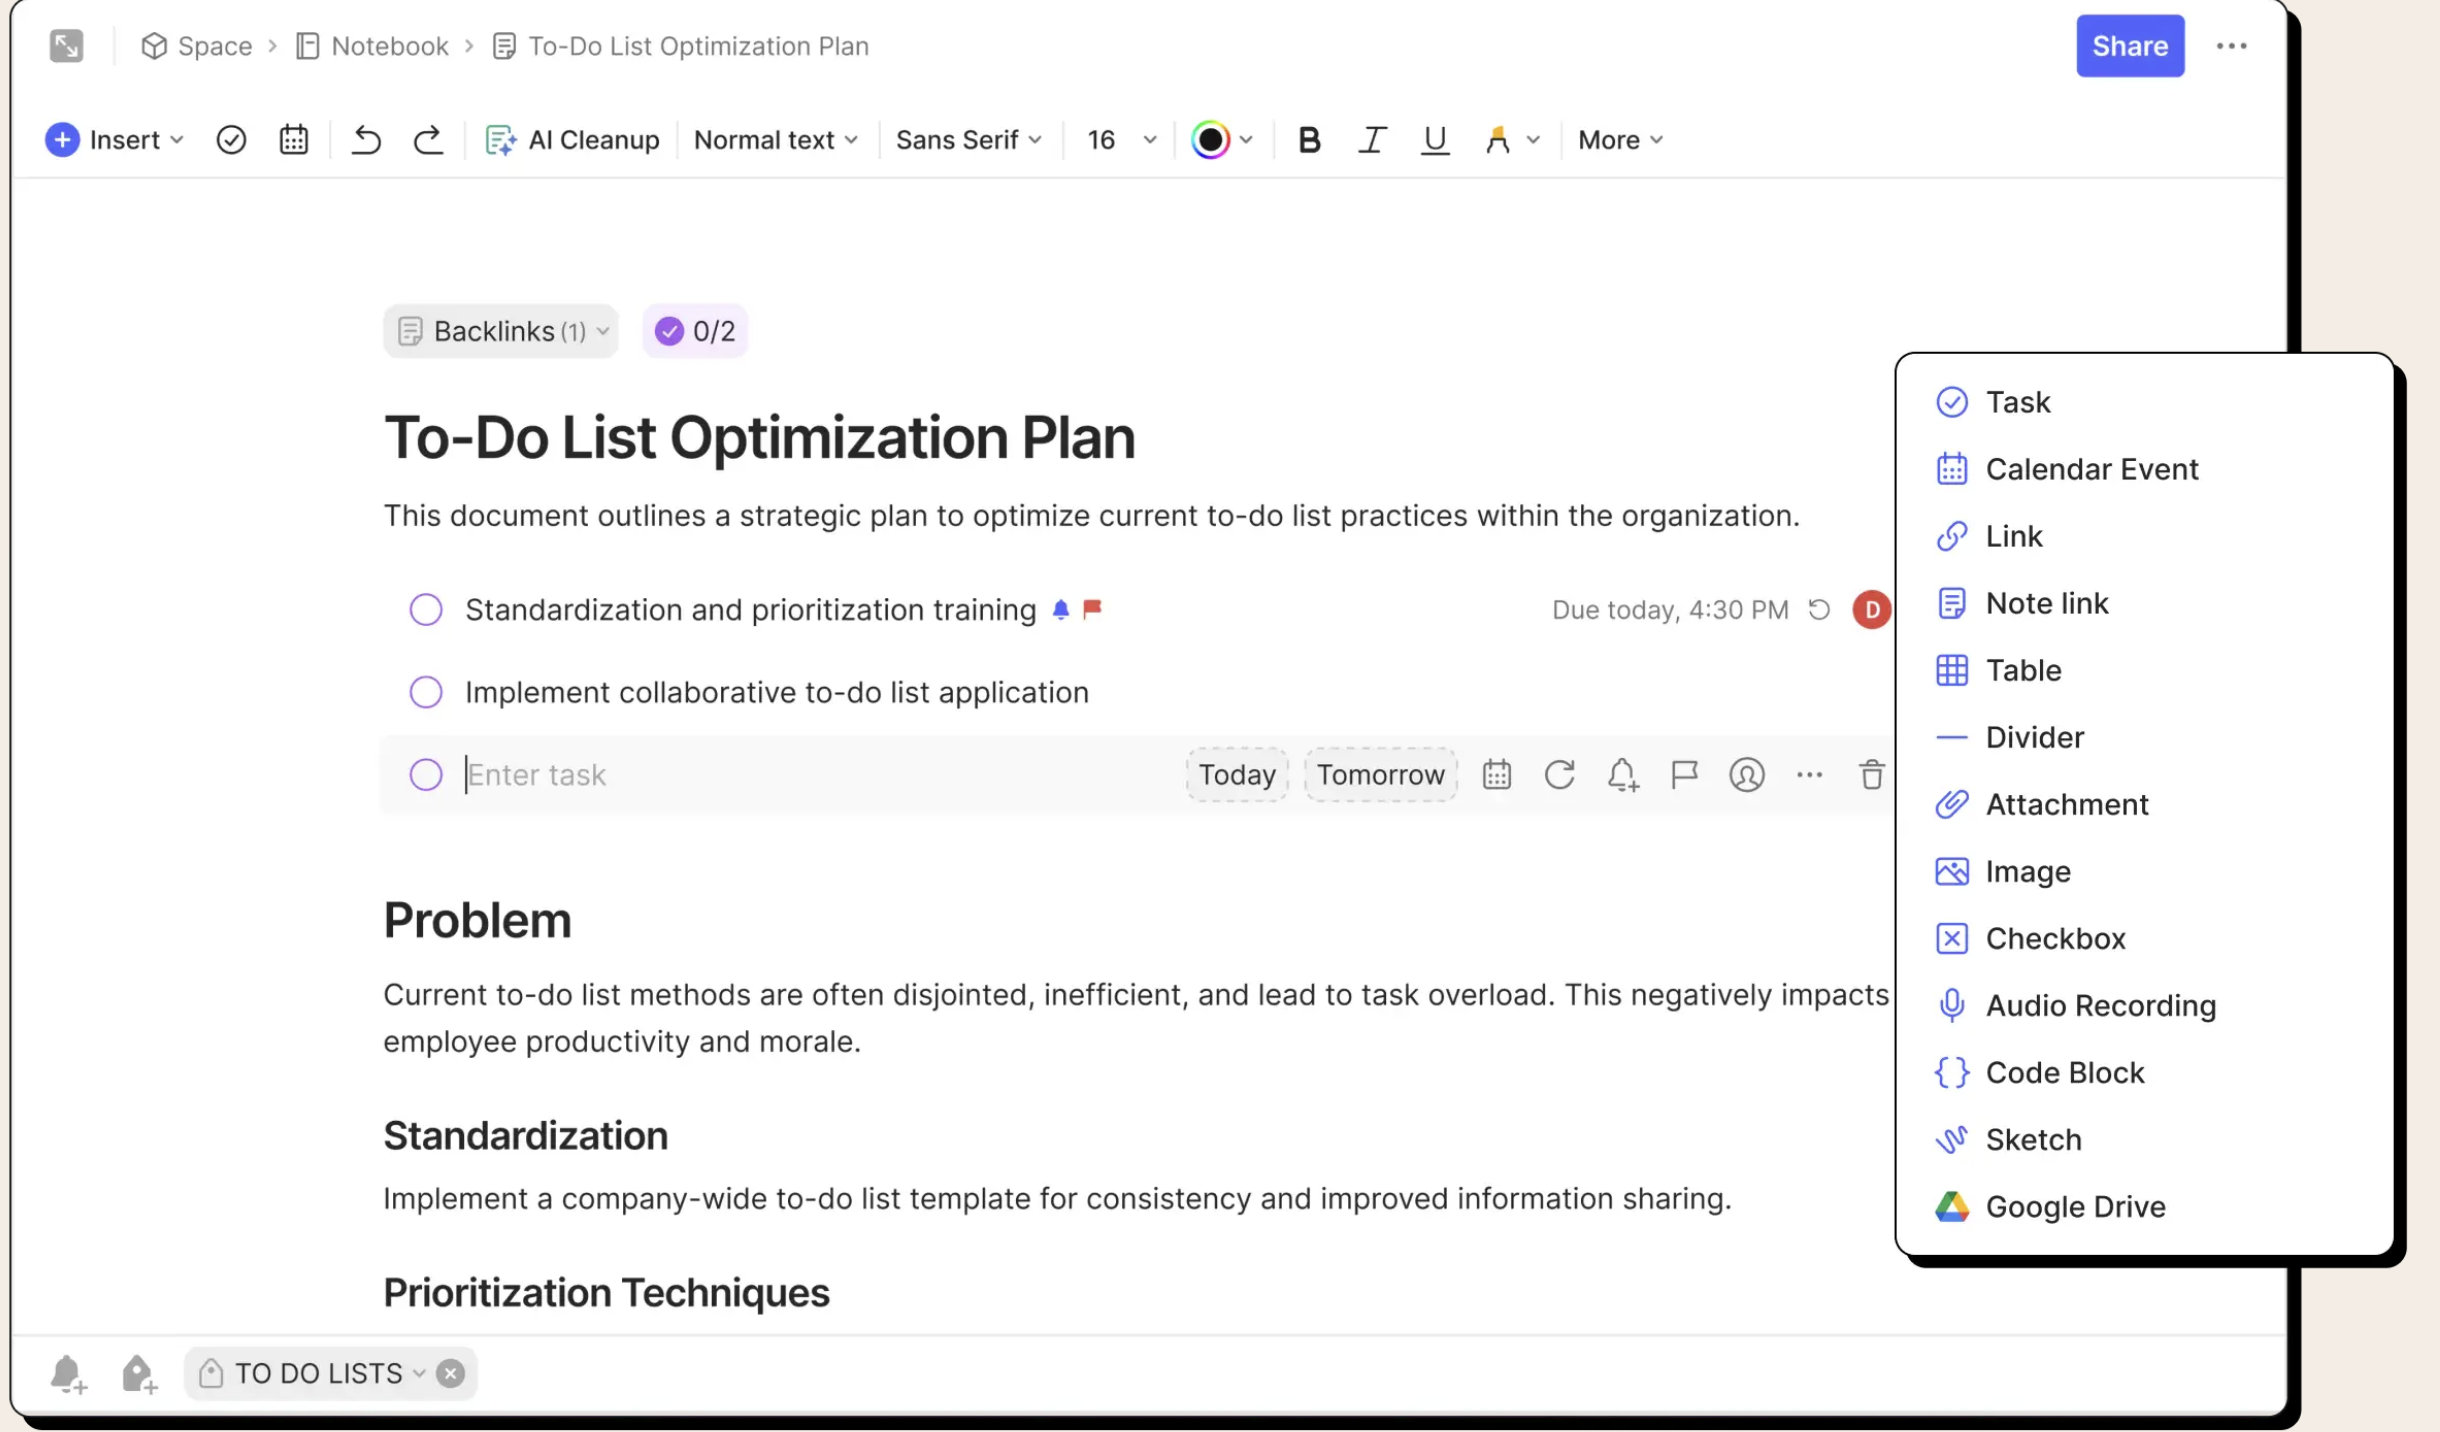This screenshot has width=2440, height=1432.
Task: Toggle the empty Enter task circle
Action: (426, 775)
